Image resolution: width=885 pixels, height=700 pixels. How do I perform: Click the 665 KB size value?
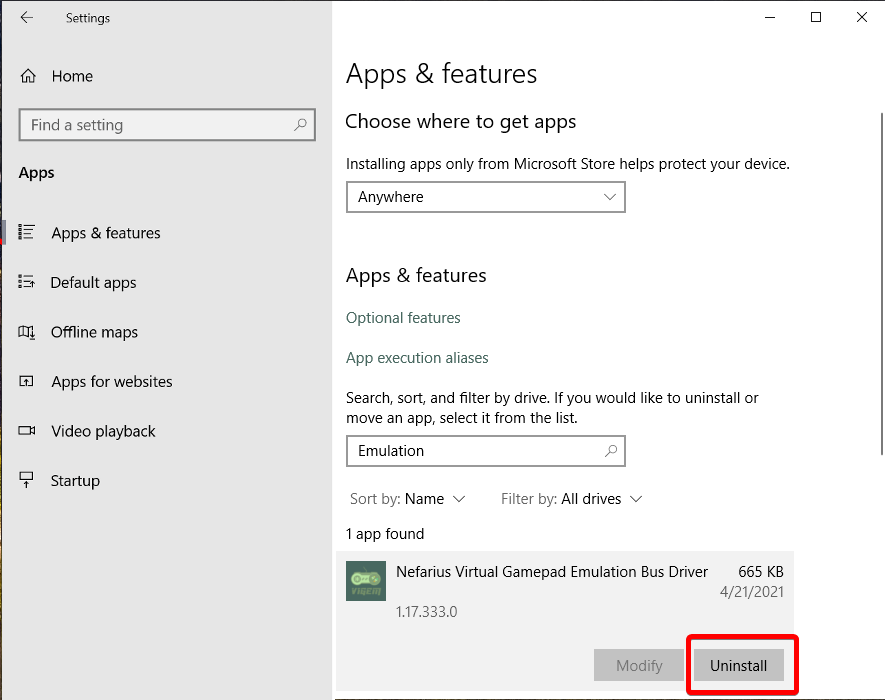pos(760,572)
